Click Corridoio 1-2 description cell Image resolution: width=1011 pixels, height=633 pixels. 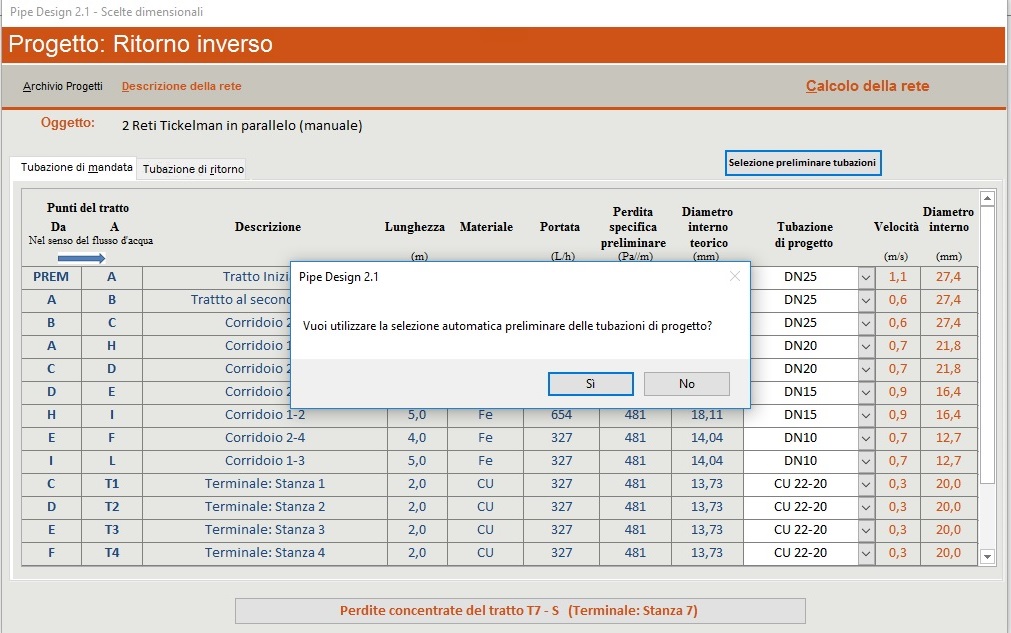[265, 415]
